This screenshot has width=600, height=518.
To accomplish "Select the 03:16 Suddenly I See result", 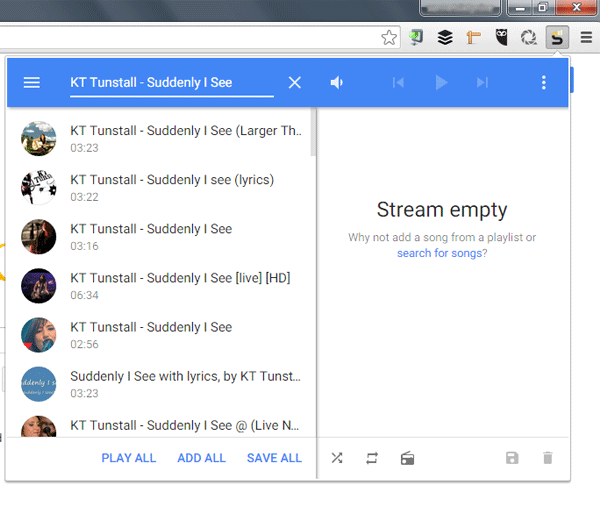I will point(161,237).
